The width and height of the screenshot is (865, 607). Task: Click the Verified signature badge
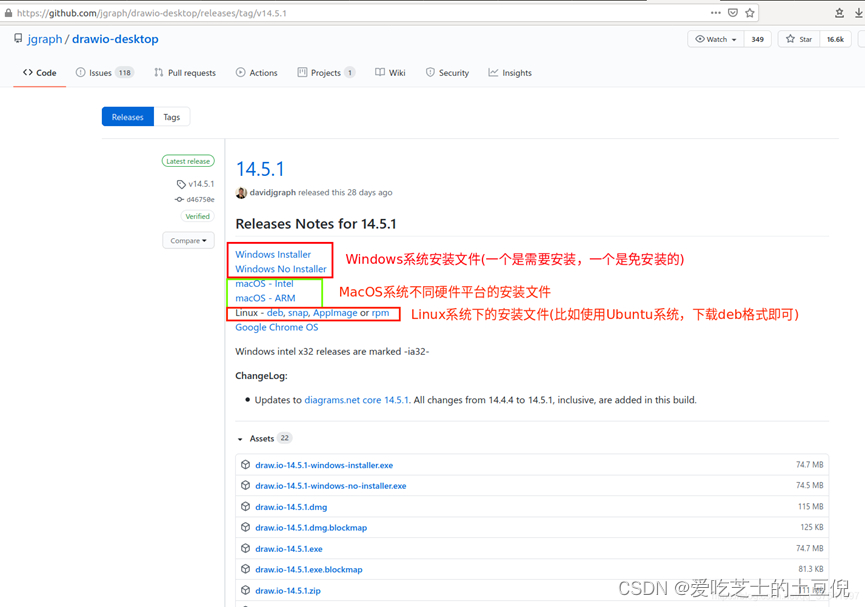(x=197, y=216)
